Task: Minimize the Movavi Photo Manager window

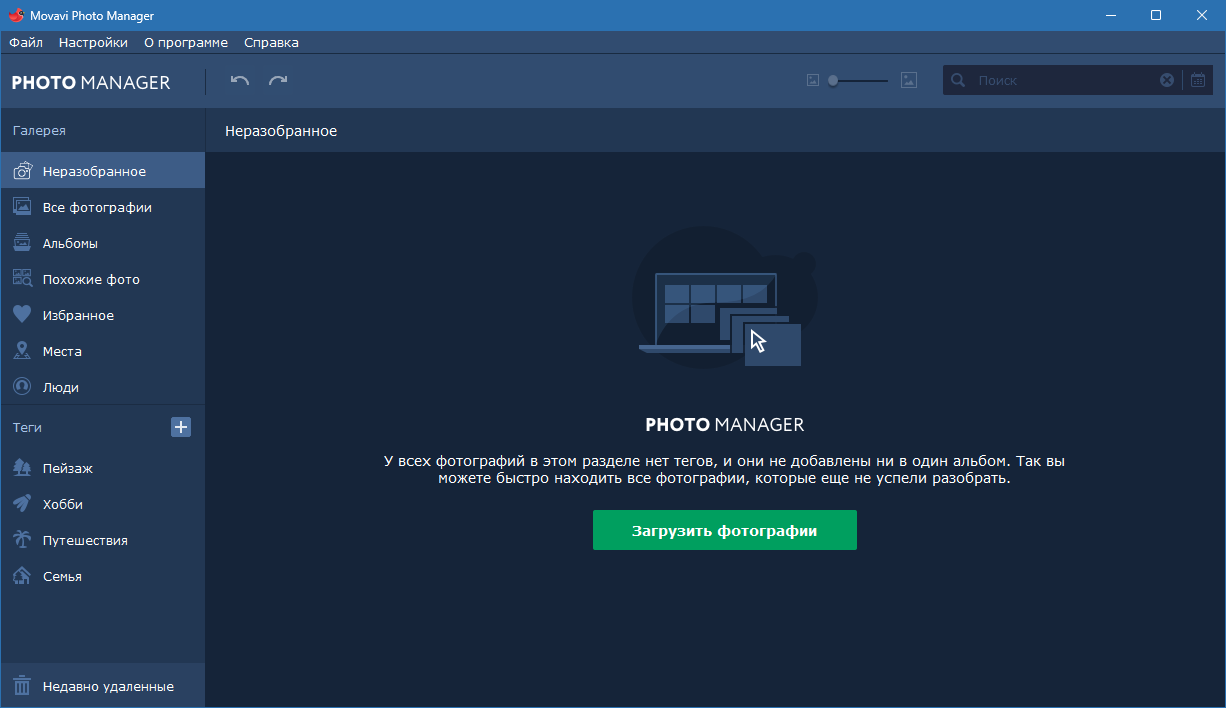Action: coord(1110,15)
